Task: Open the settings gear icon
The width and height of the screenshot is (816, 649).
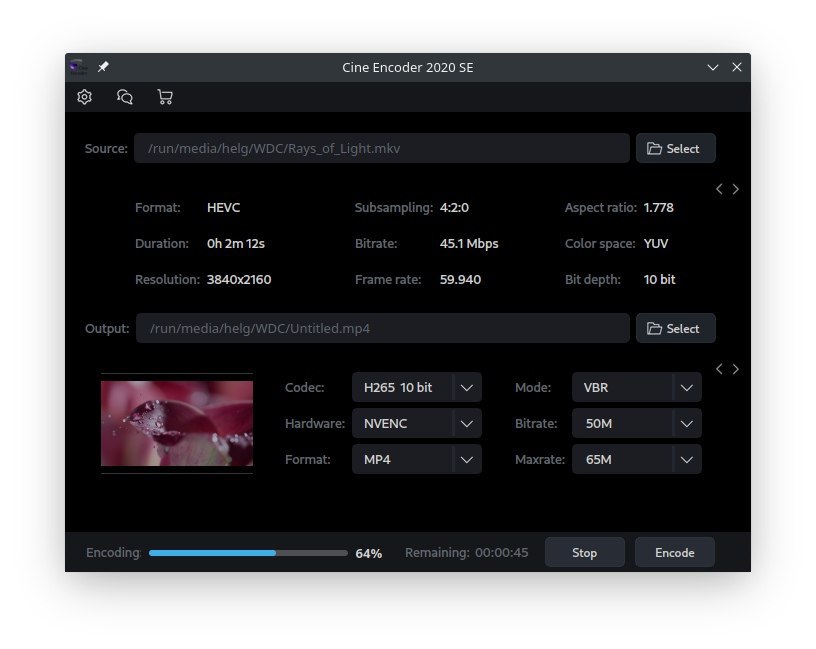Action: point(84,97)
